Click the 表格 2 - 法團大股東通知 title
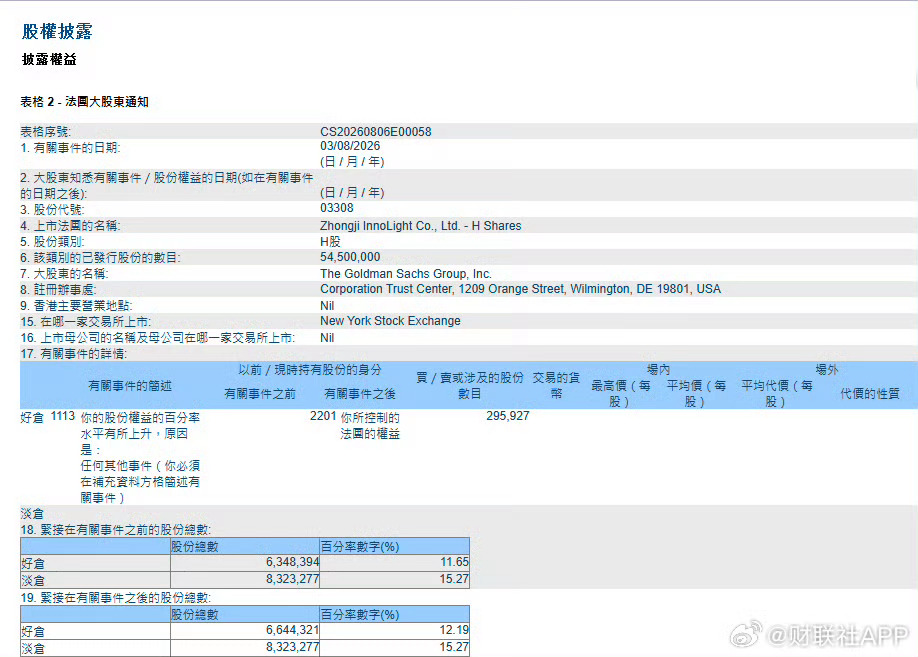The height and width of the screenshot is (657, 918). coord(84,102)
